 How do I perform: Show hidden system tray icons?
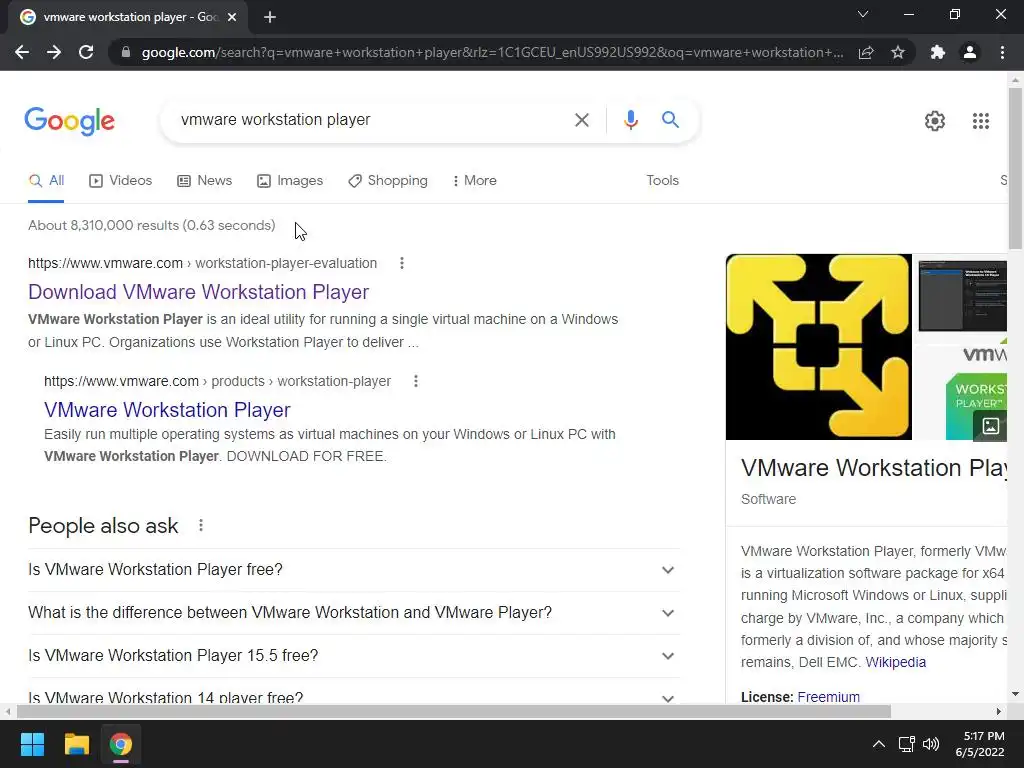879,744
